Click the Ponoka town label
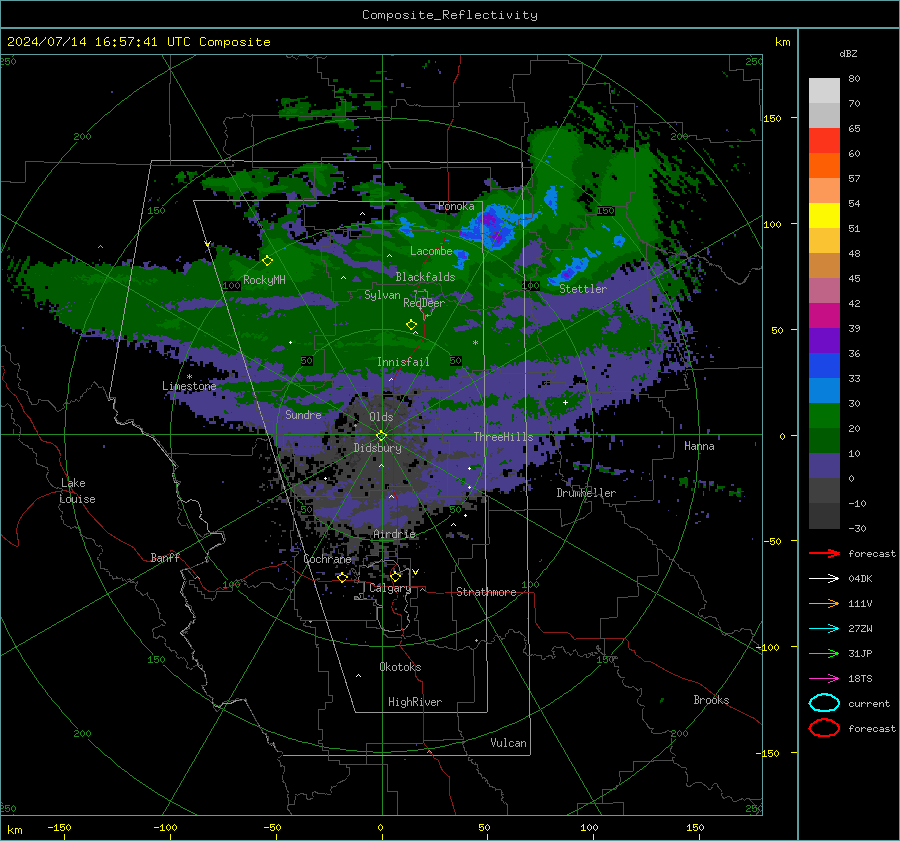The width and height of the screenshot is (900, 841). coord(456,206)
